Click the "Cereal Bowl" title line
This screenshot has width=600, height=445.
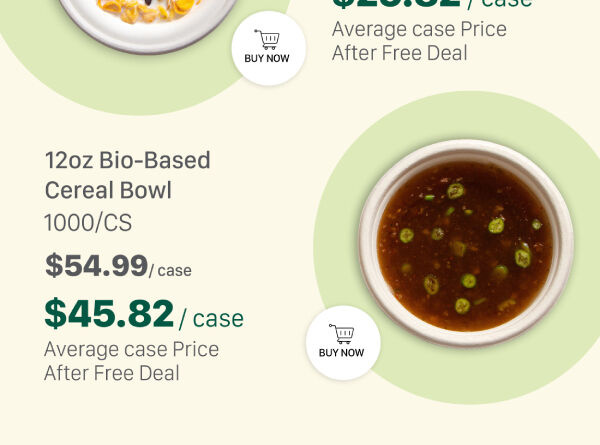click(x=108, y=190)
